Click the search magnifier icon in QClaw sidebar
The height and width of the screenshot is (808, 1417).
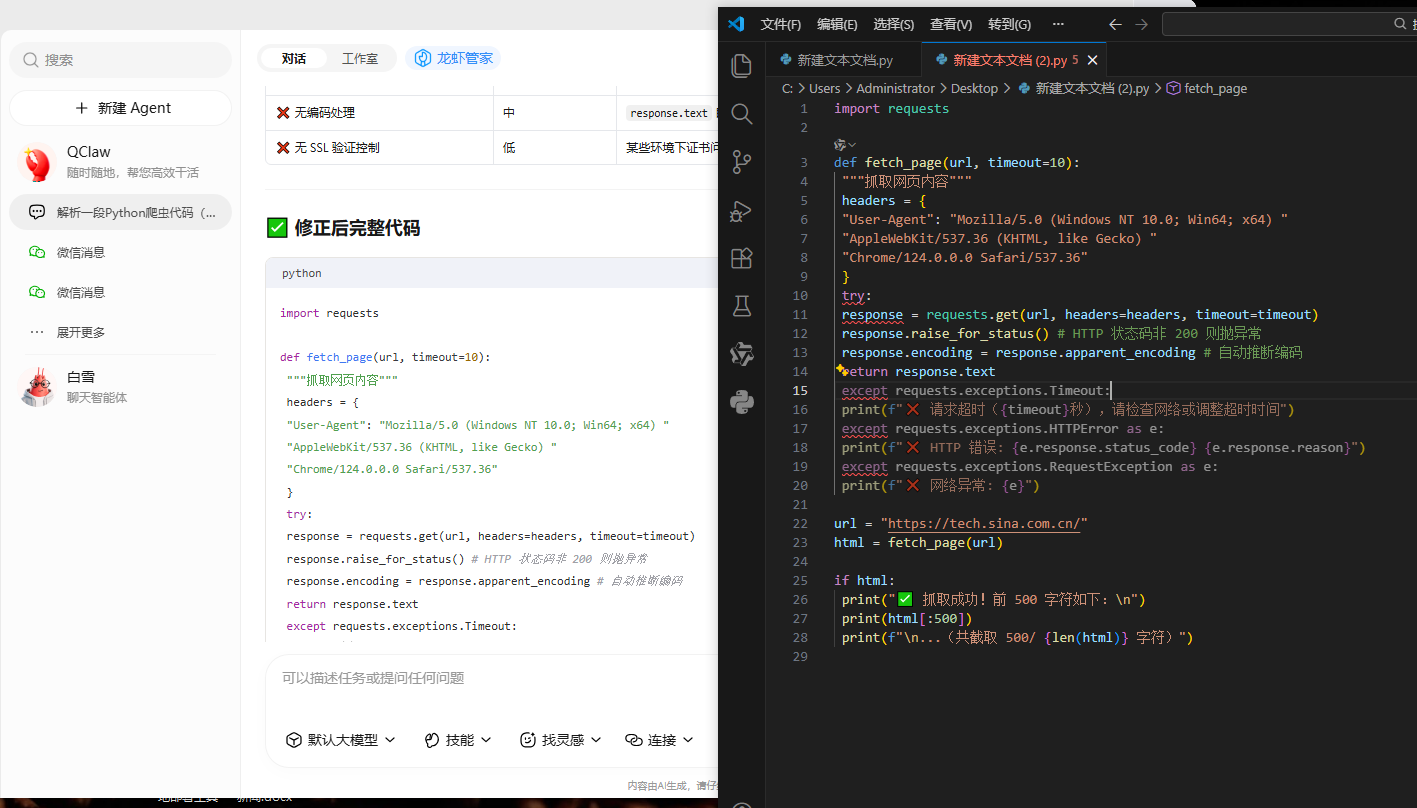31,60
